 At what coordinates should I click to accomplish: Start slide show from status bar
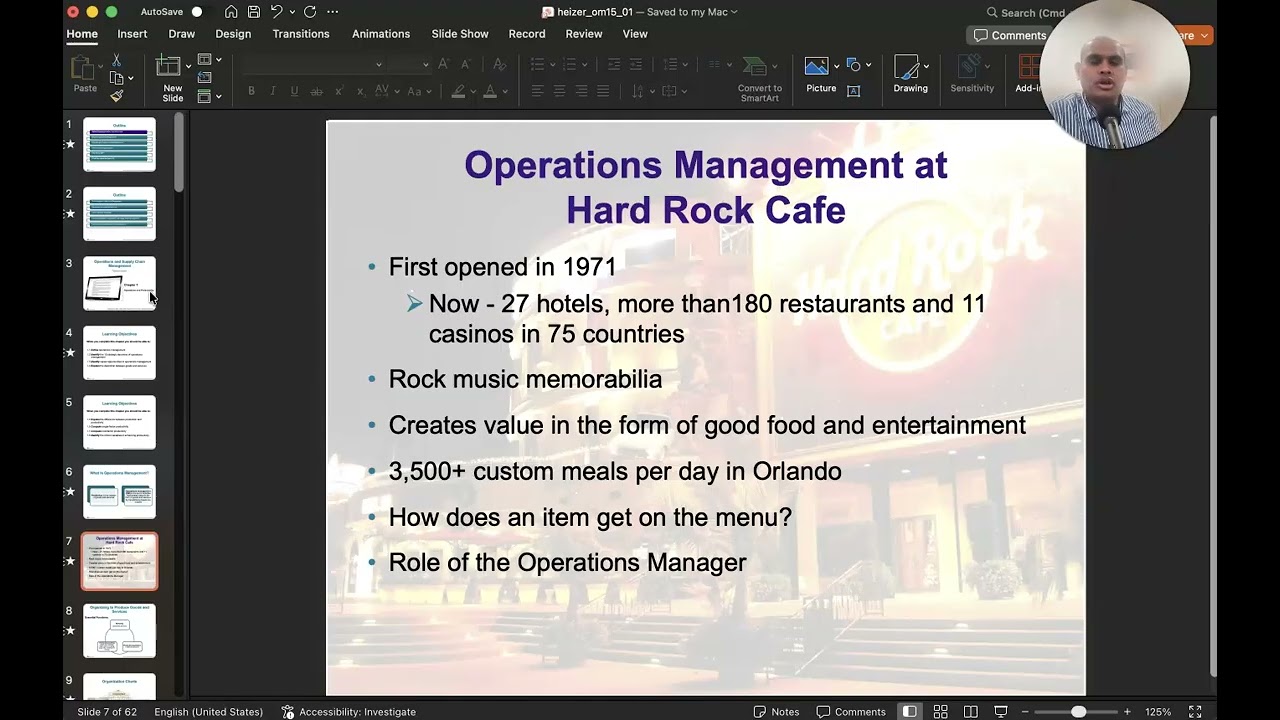[1001, 712]
